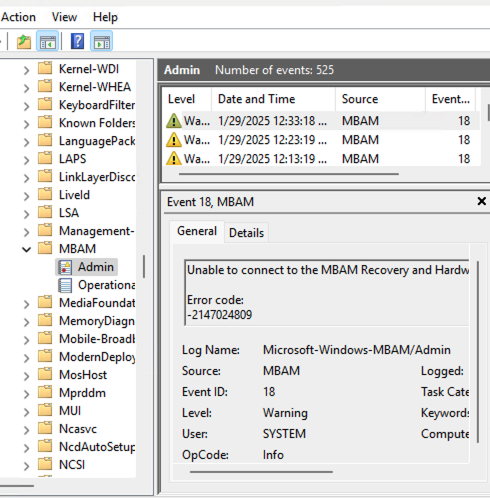490x498 pixels.
Task: Open the Action menu
Action: [18, 17]
